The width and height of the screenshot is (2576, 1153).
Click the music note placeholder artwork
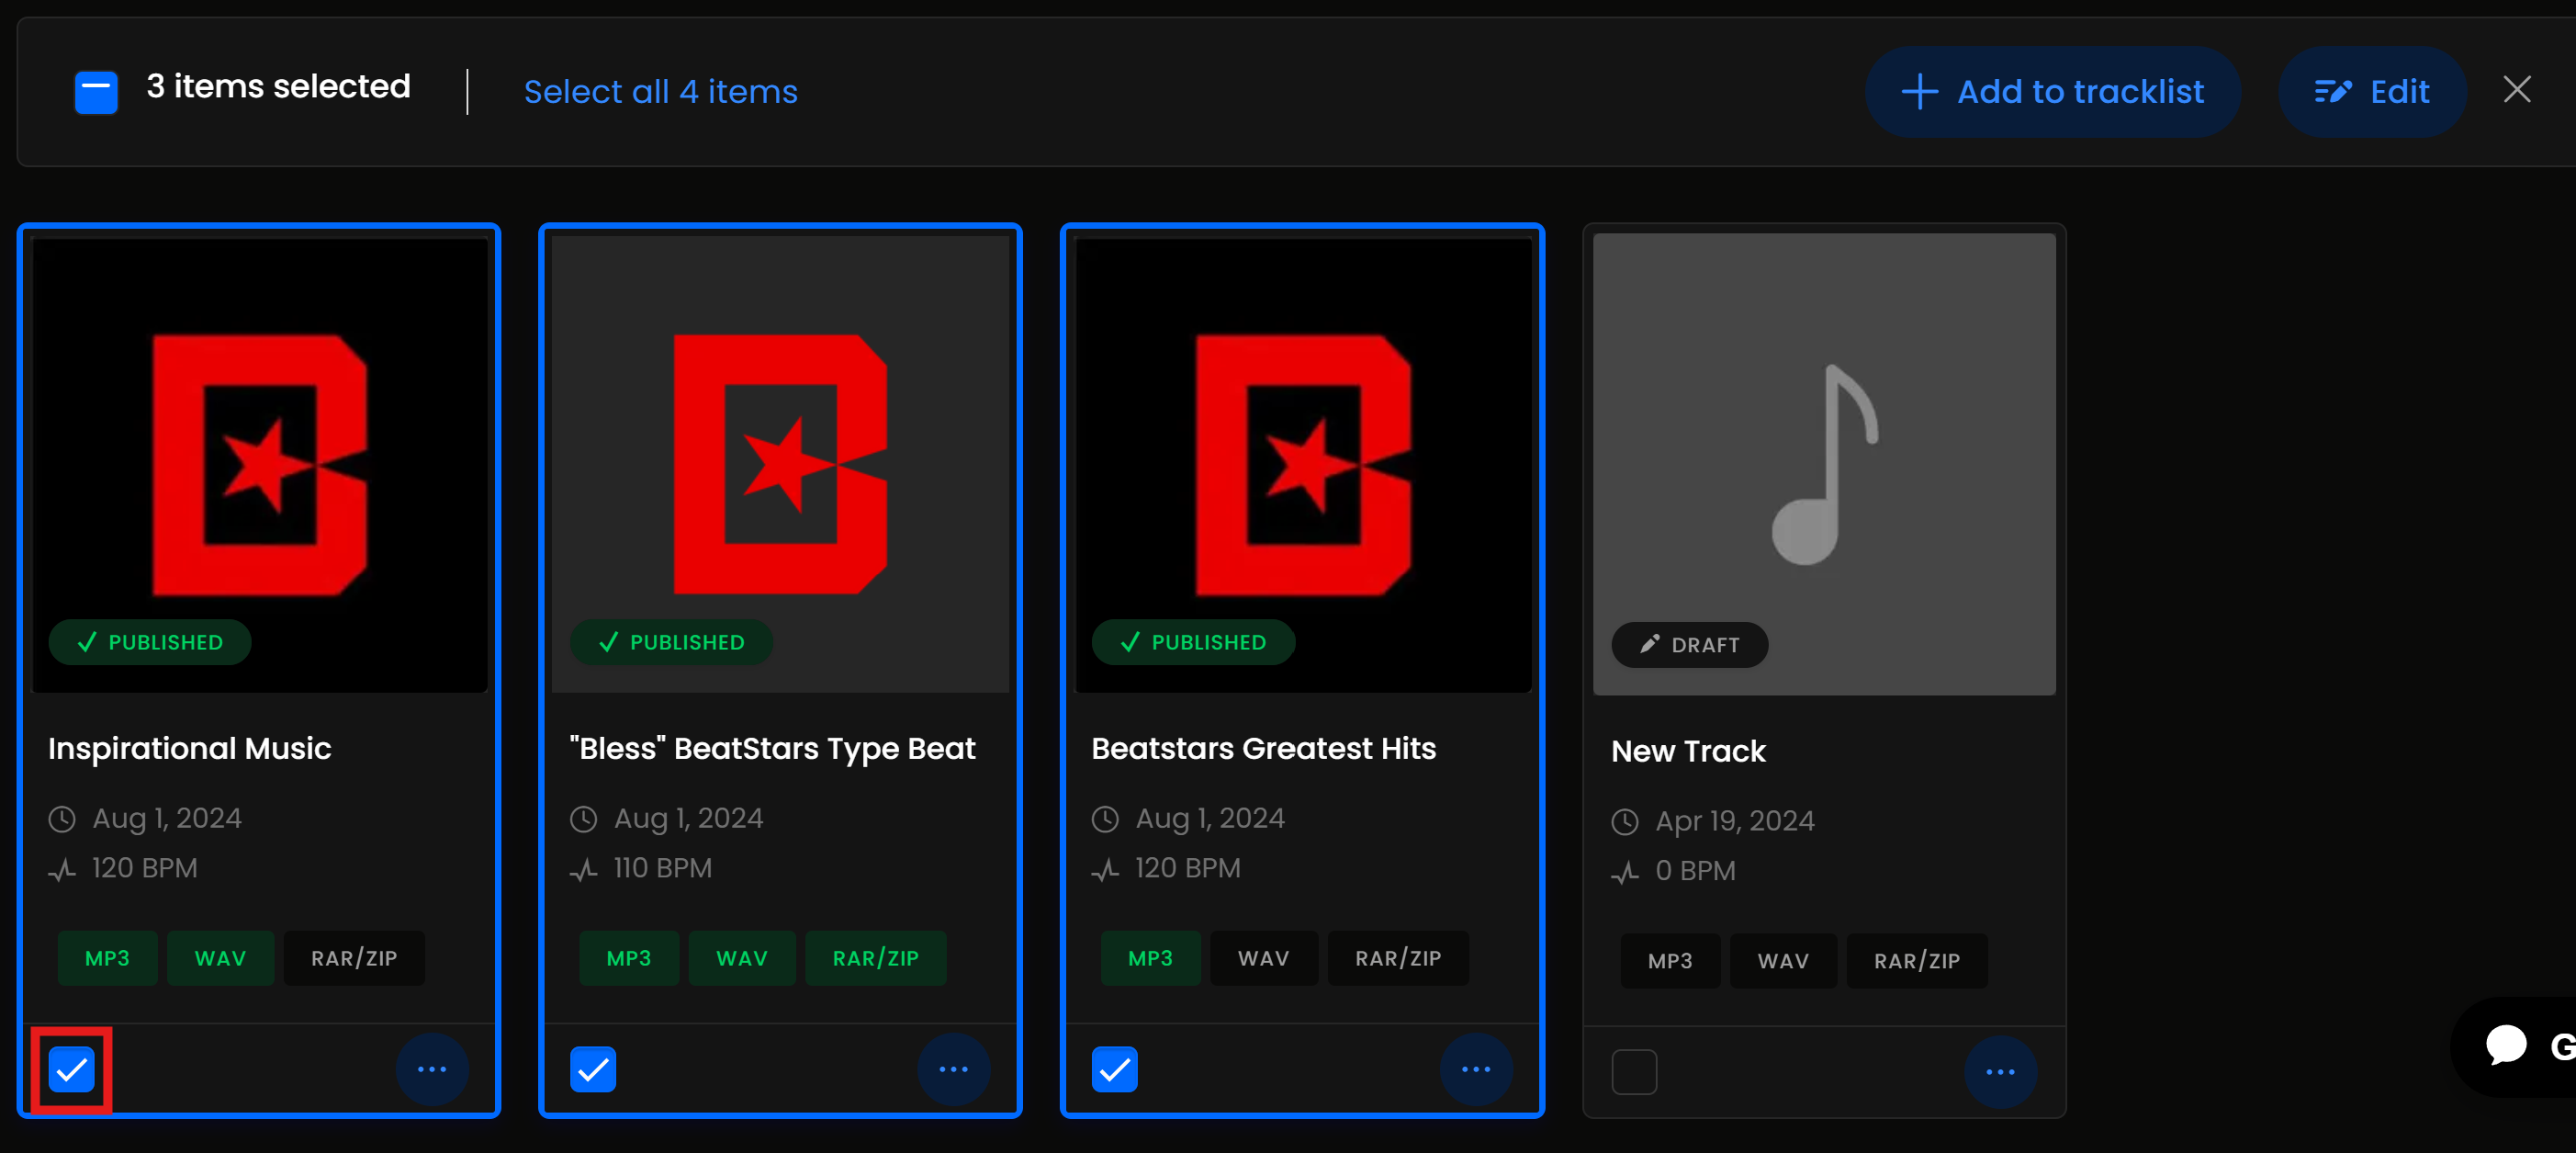1823,464
